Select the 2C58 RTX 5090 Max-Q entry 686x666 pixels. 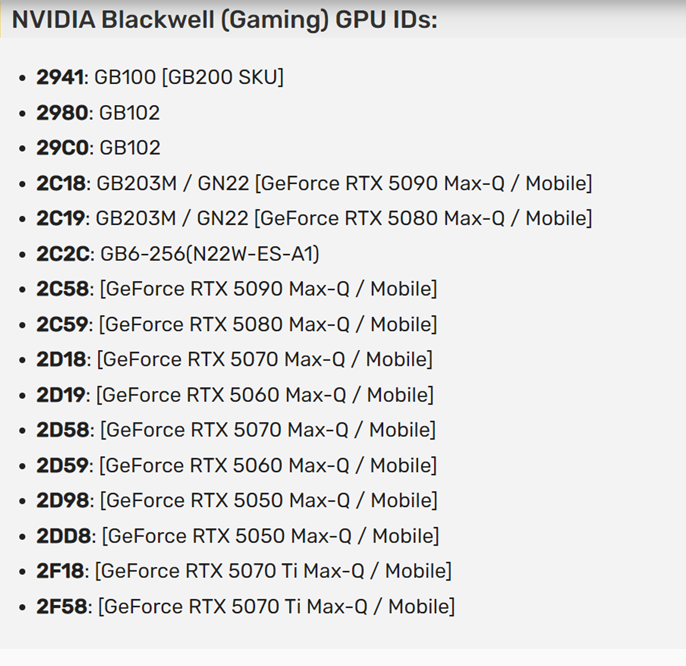pyautogui.click(x=237, y=289)
